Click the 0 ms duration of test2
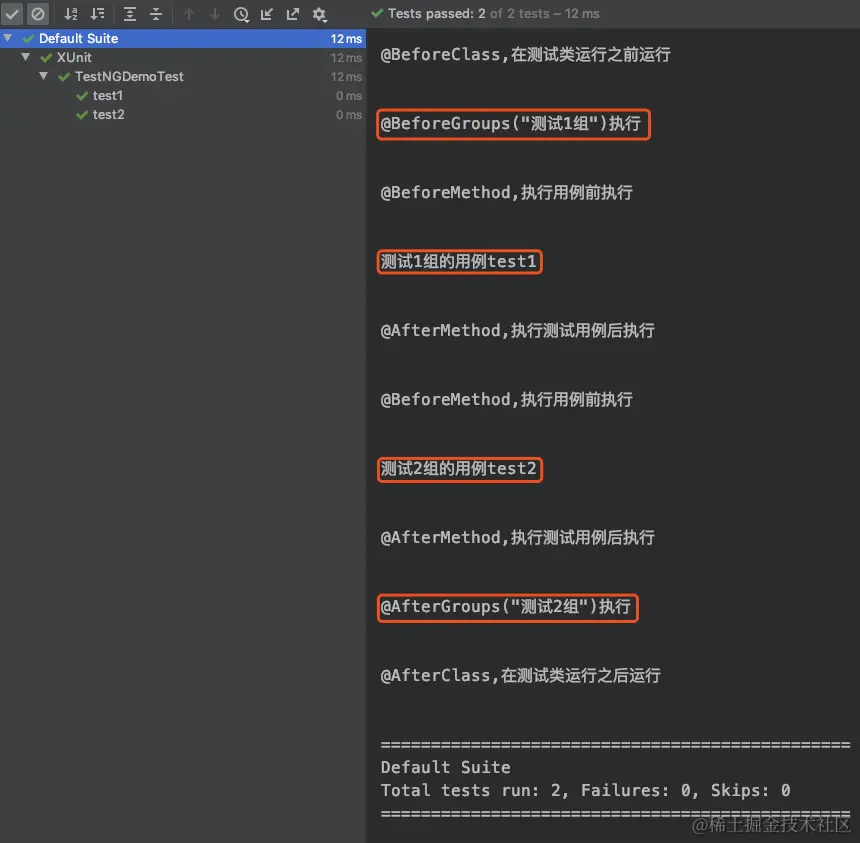Screen dimensions: 860x843 pyautogui.click(x=349, y=115)
